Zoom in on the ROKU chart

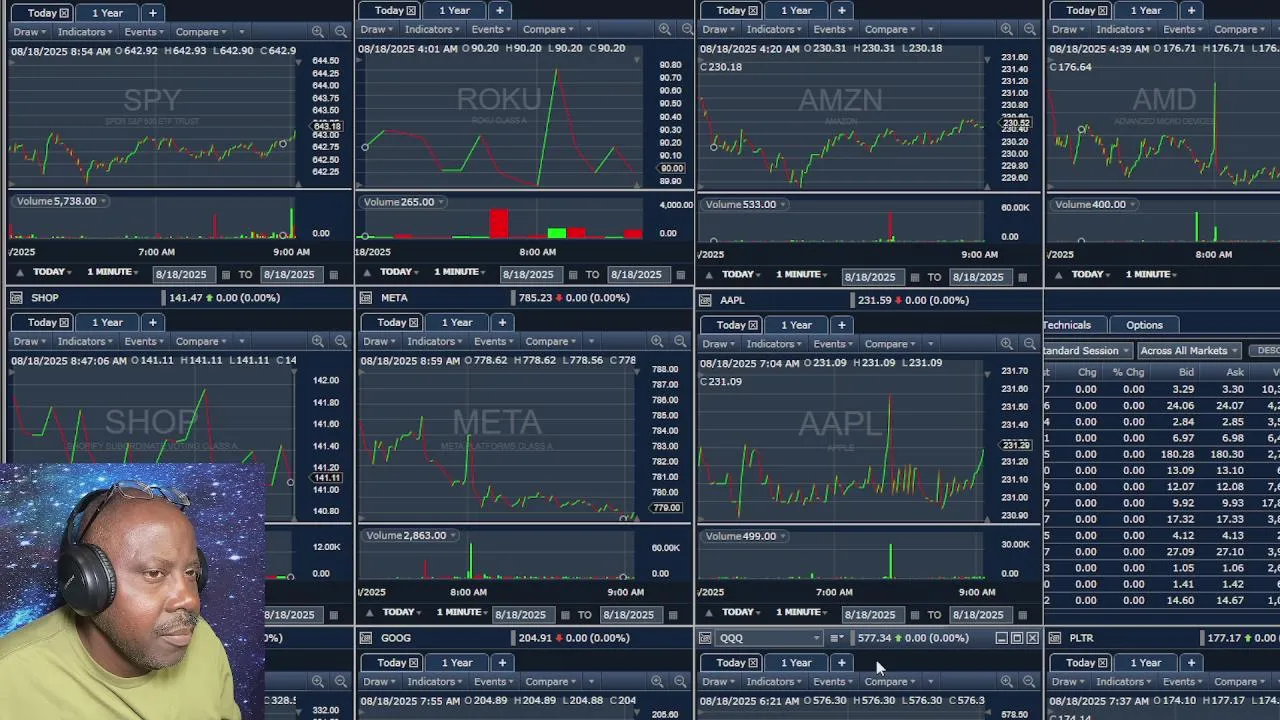pyautogui.click(x=665, y=29)
